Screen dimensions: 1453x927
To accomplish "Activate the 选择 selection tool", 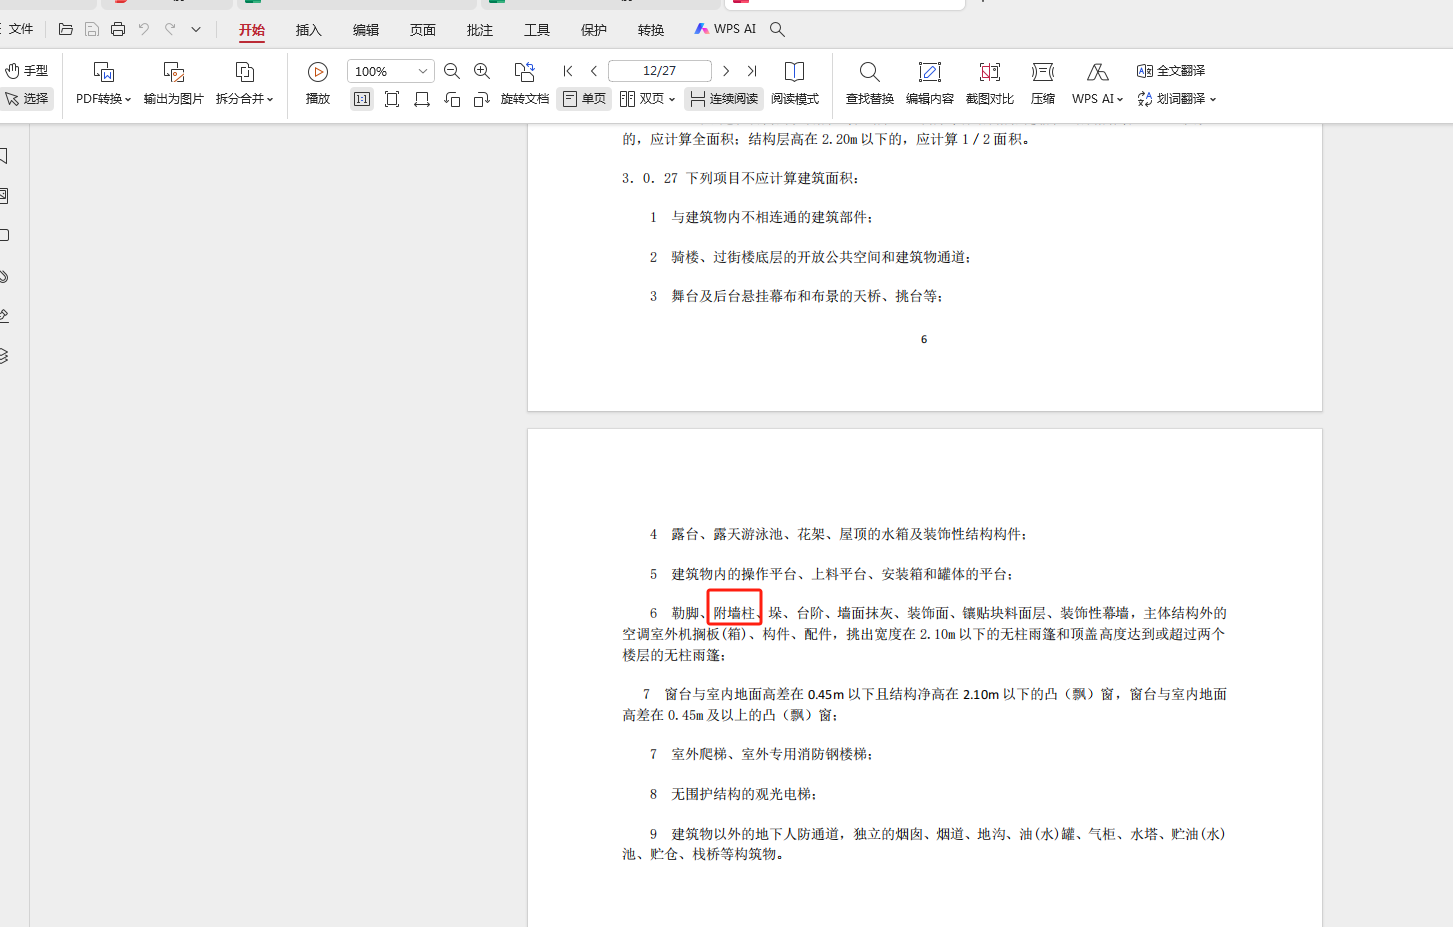I will click(x=27, y=98).
